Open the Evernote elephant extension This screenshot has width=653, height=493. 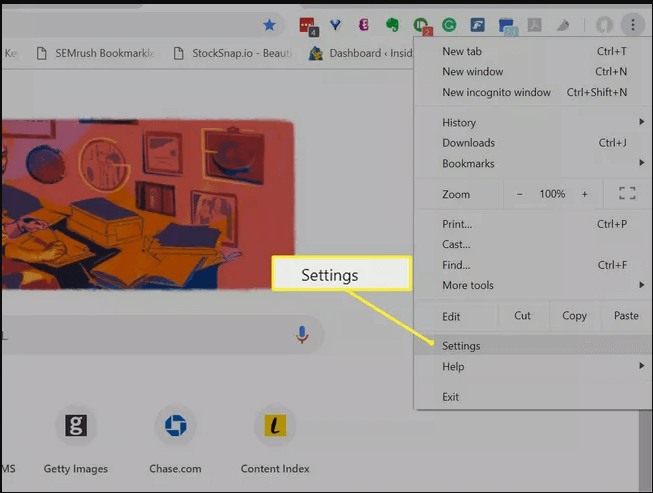[392, 25]
